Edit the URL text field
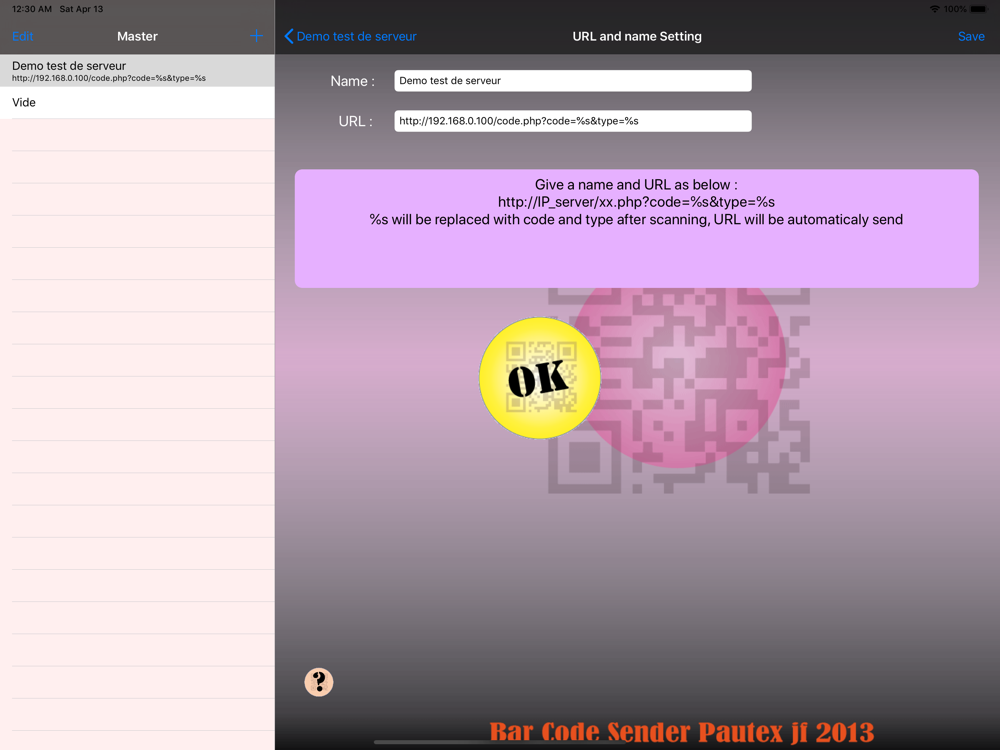 pos(573,121)
